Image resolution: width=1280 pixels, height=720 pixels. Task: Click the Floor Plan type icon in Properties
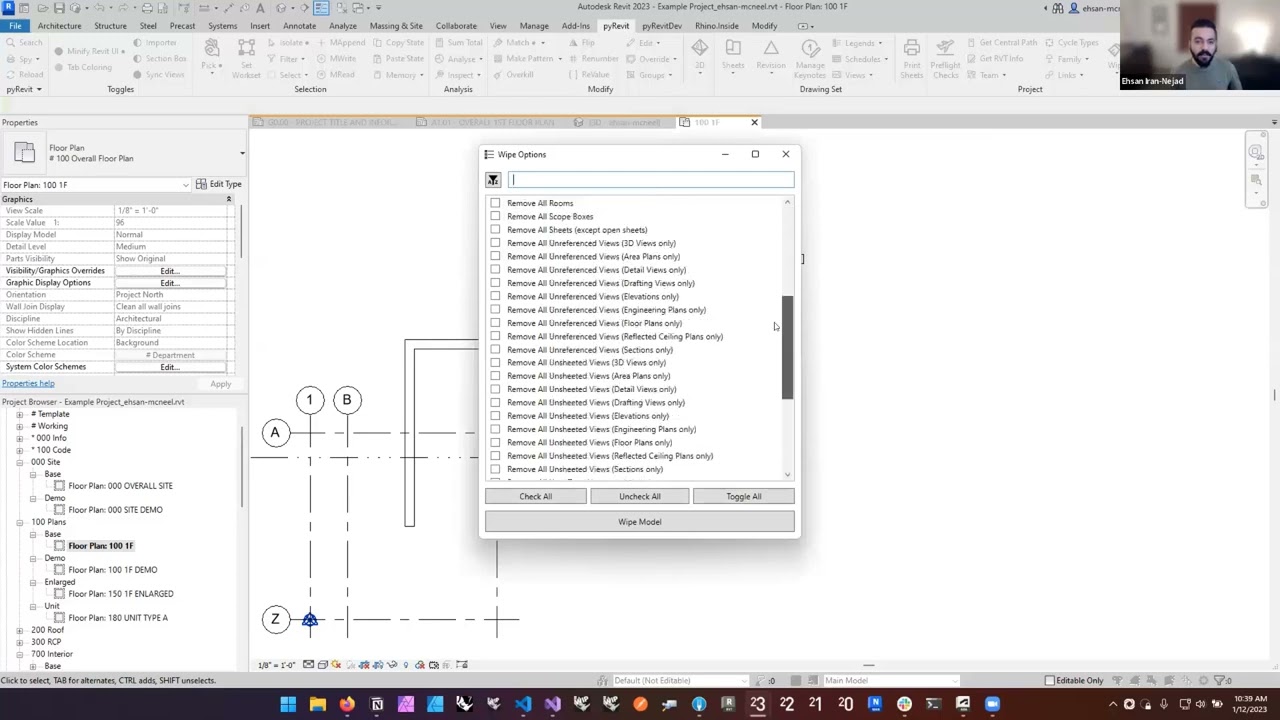[x=24, y=153]
